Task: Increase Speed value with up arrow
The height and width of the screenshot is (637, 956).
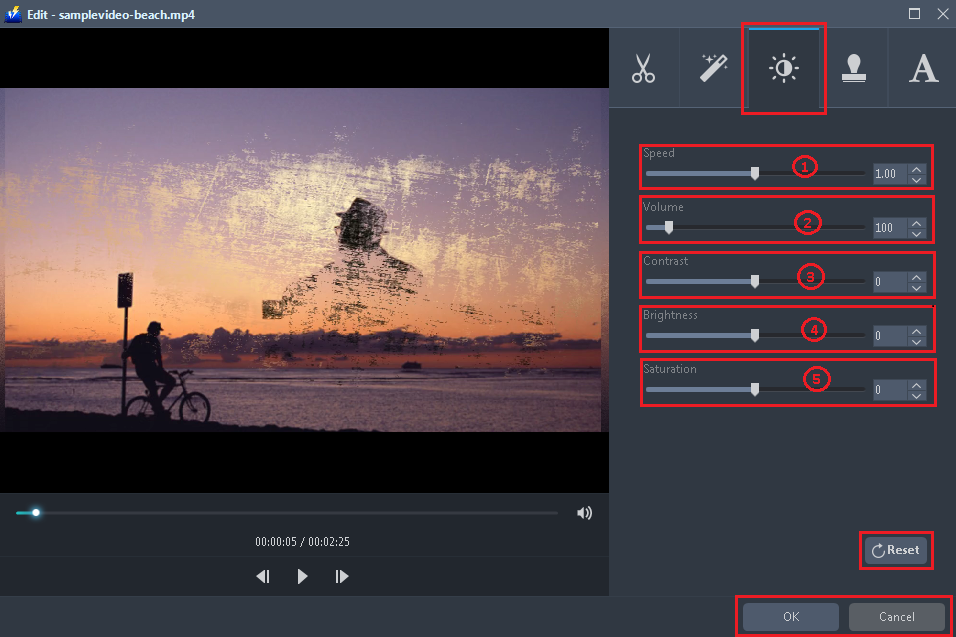Action: pyautogui.click(x=916, y=169)
